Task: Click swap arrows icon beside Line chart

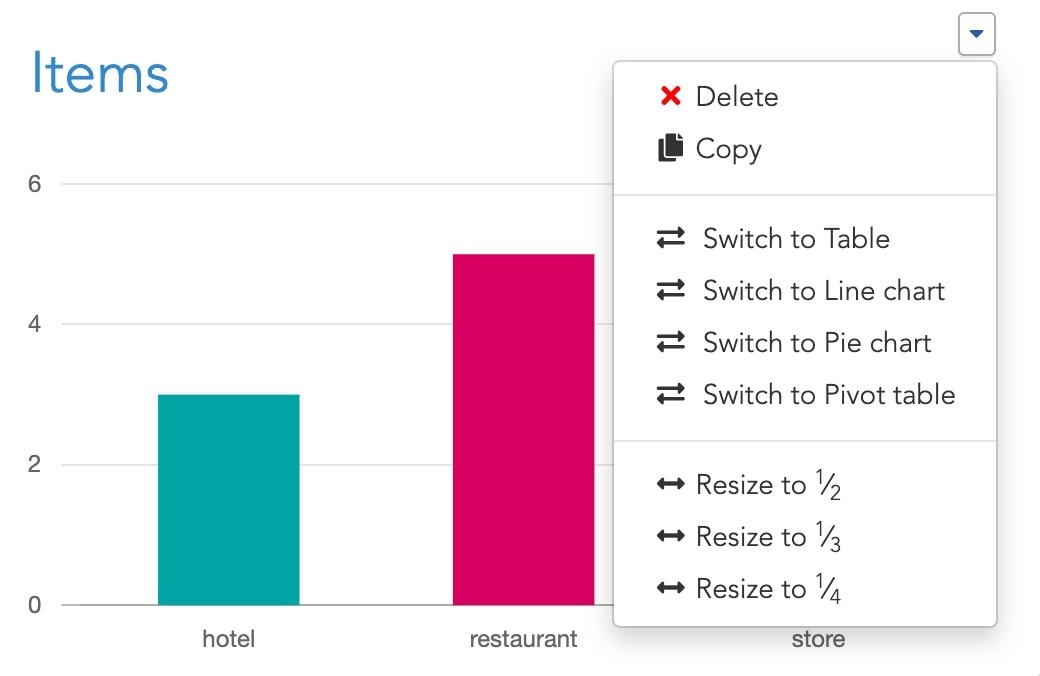Action: [671, 291]
